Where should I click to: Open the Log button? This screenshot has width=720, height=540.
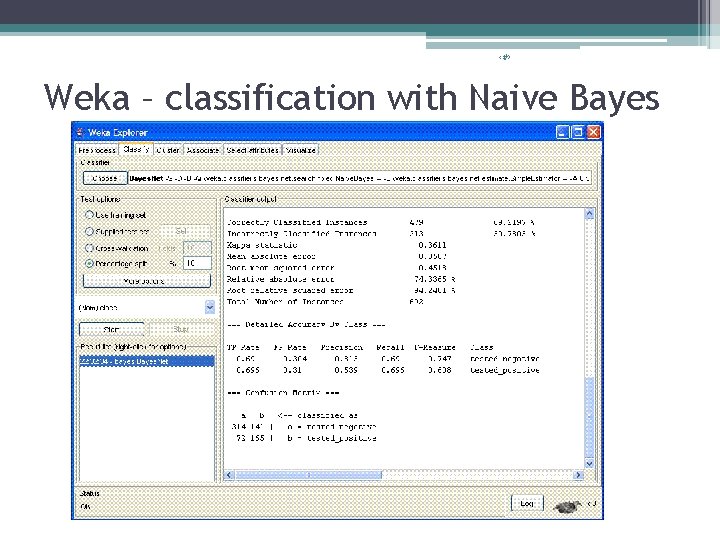[x=527, y=503]
